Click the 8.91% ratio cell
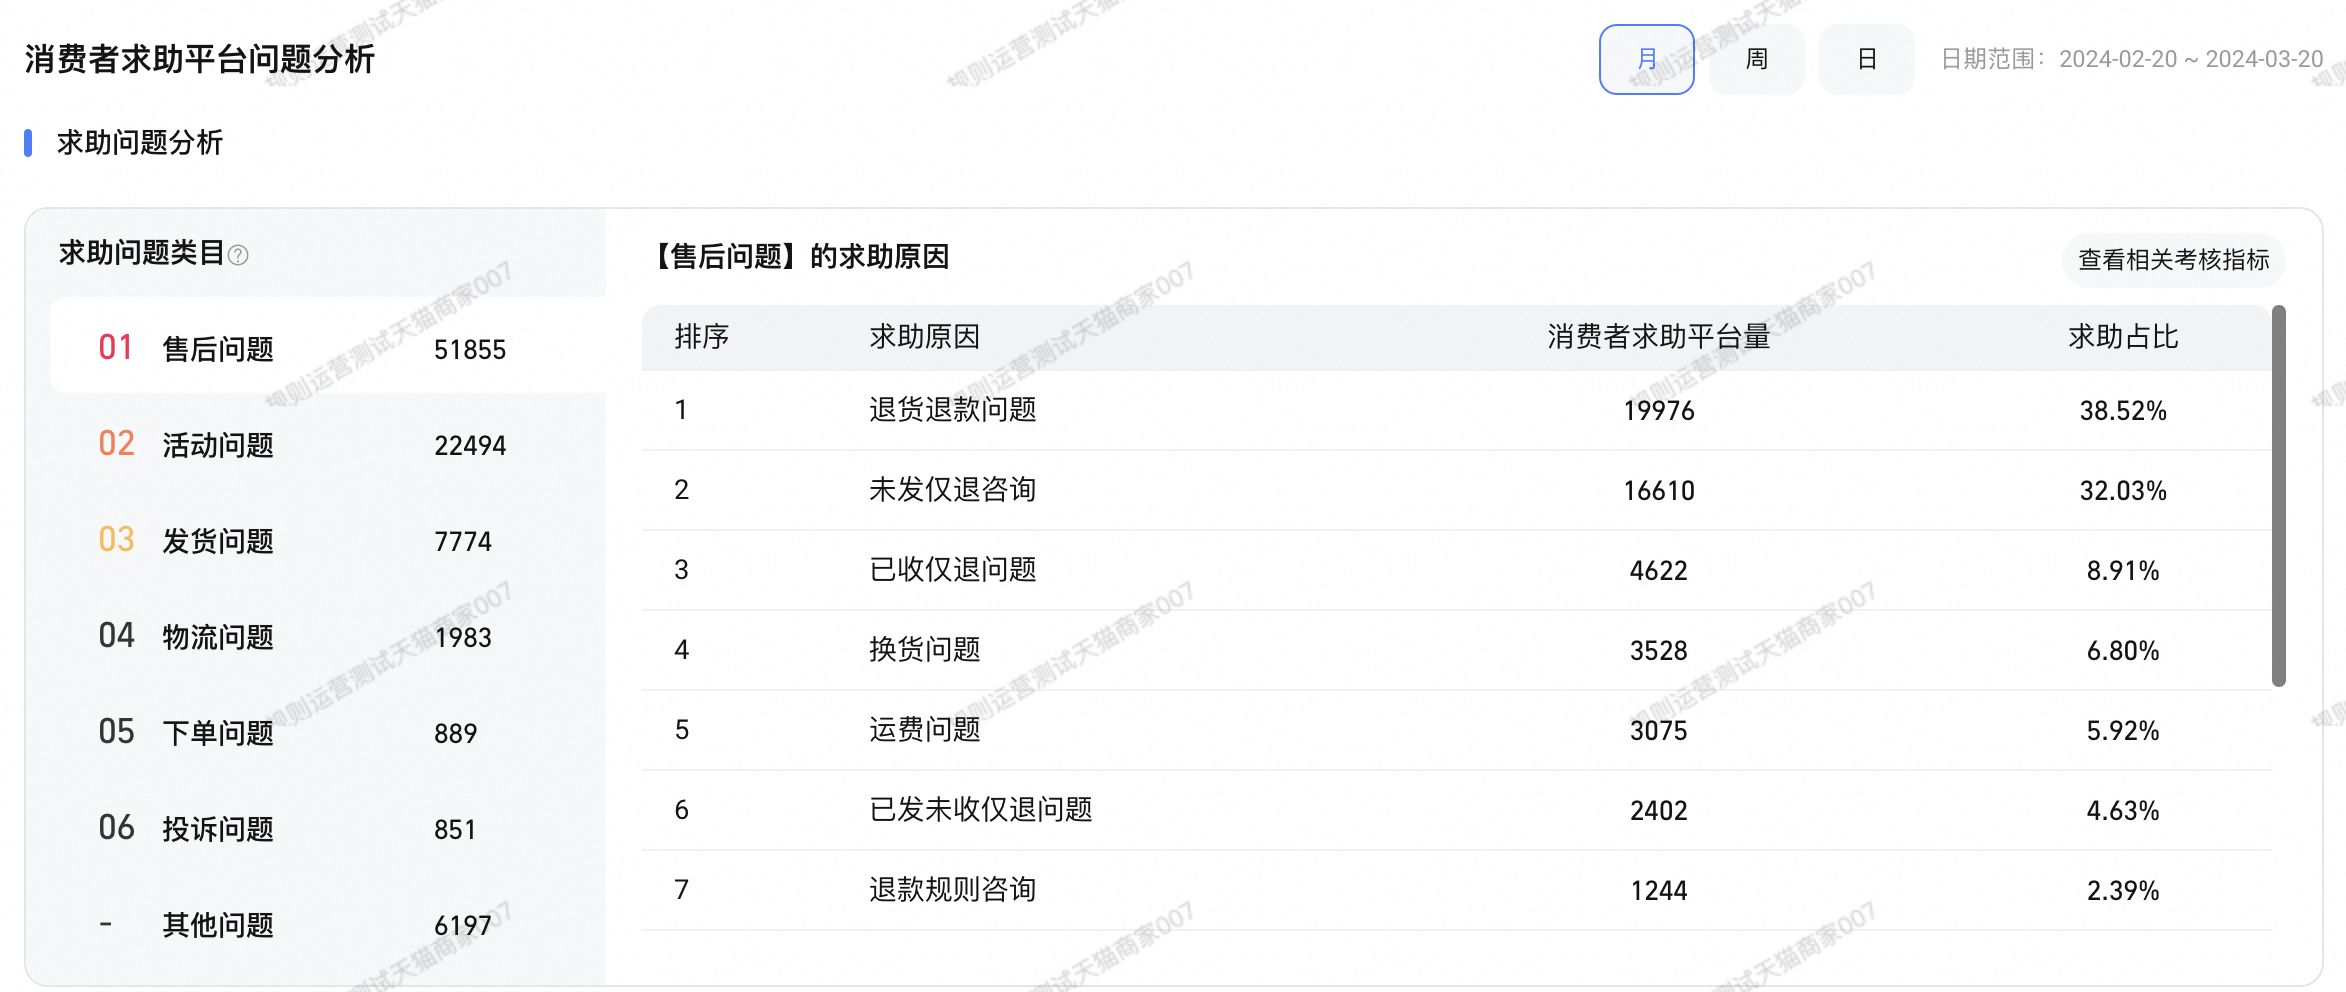This screenshot has height=992, width=2346. pyautogui.click(x=2123, y=571)
